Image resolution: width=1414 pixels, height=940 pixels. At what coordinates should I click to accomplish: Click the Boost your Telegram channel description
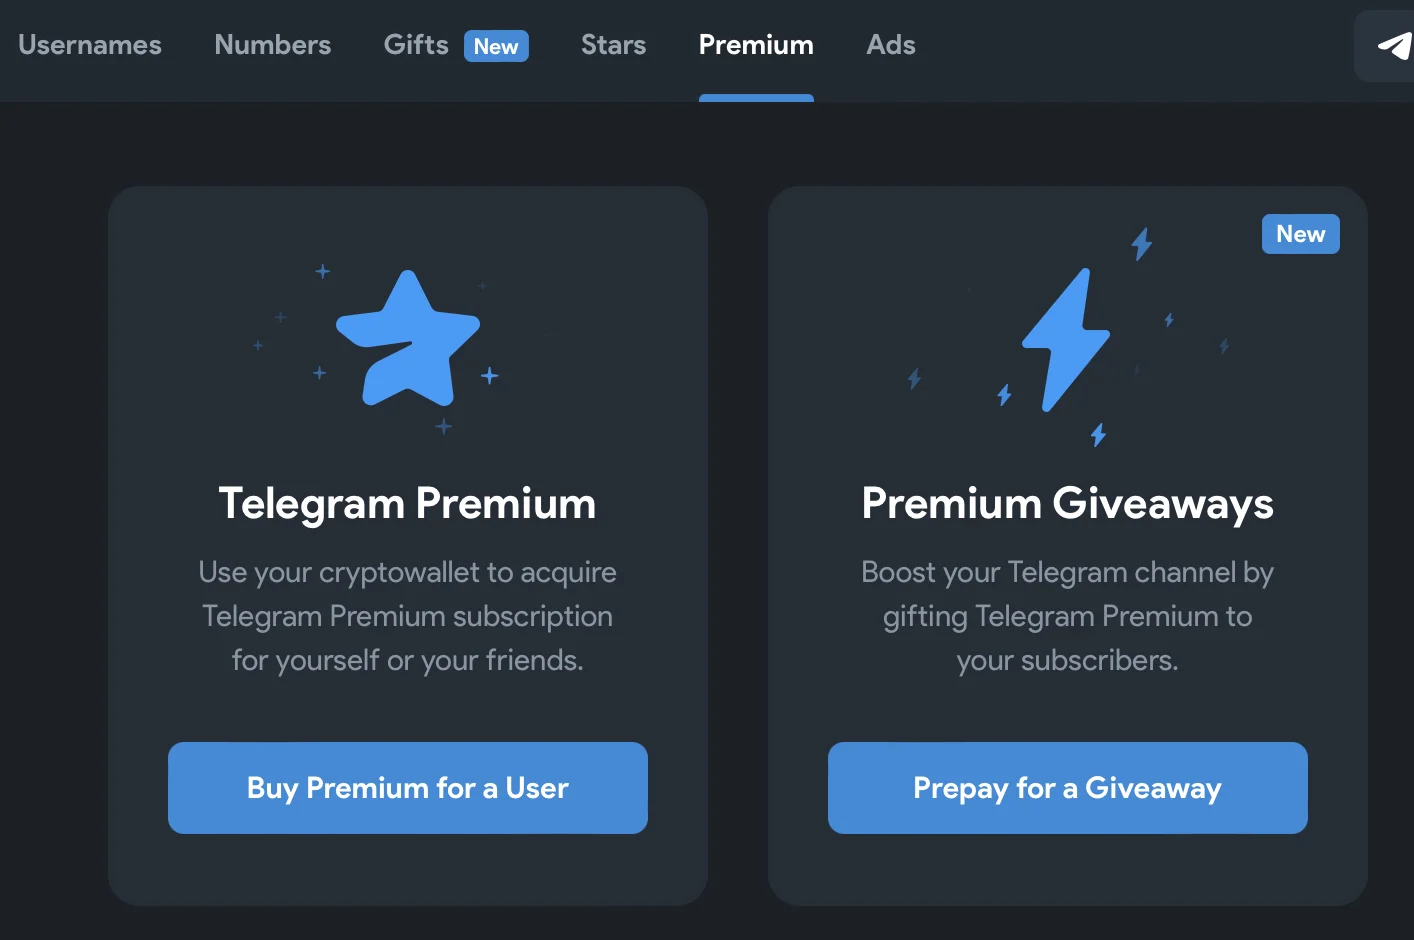pyautogui.click(x=1067, y=616)
